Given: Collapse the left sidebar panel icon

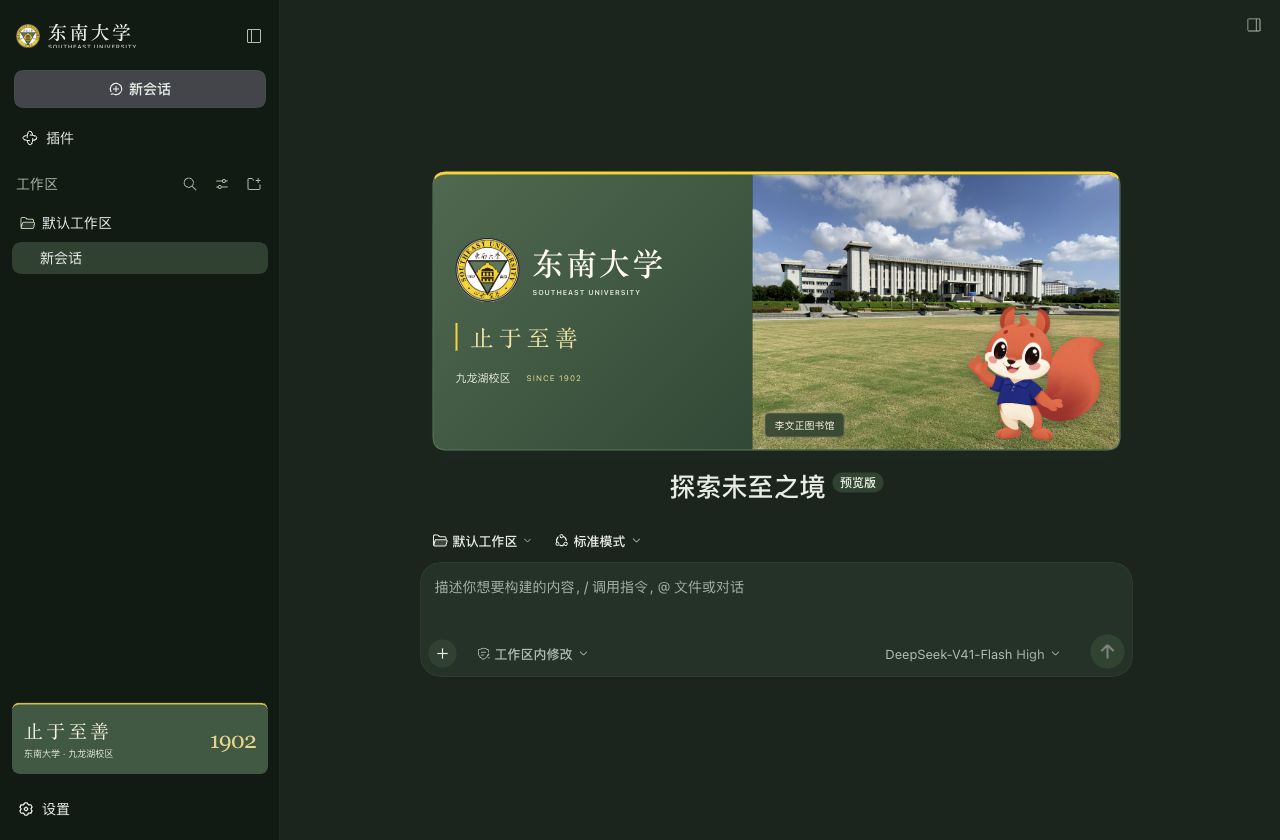Looking at the screenshot, I should [x=254, y=36].
